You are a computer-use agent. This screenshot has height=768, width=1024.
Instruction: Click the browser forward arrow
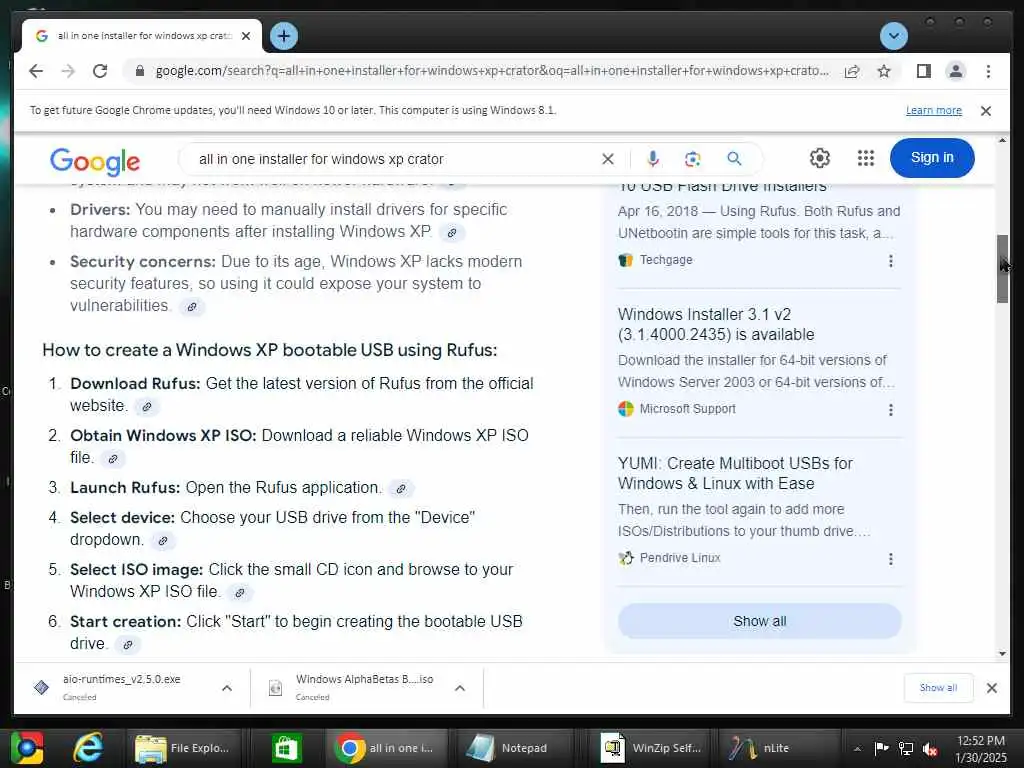(68, 71)
